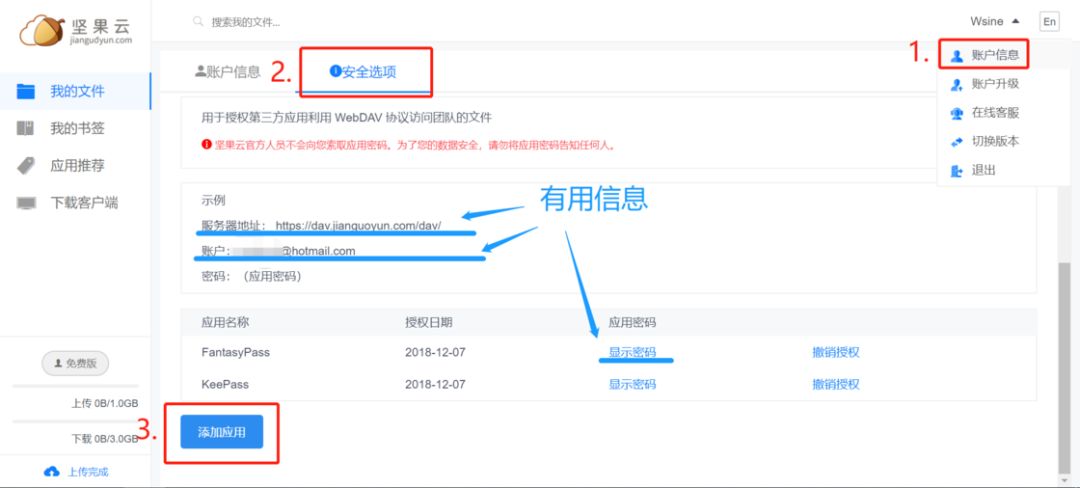The image size is (1080, 488).
Task: Select 退出 from user menu
Action: pyautogui.click(x=984, y=171)
